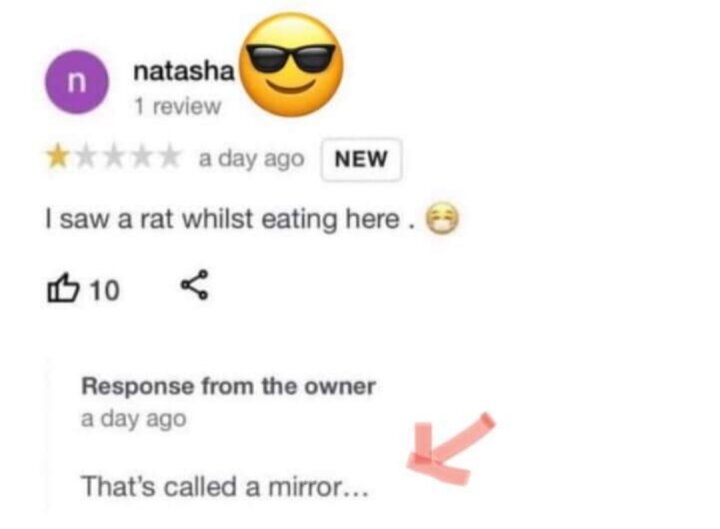This screenshot has height=529, width=720.
Task: Click natasha's purple avatar circle
Action: pos(77,82)
